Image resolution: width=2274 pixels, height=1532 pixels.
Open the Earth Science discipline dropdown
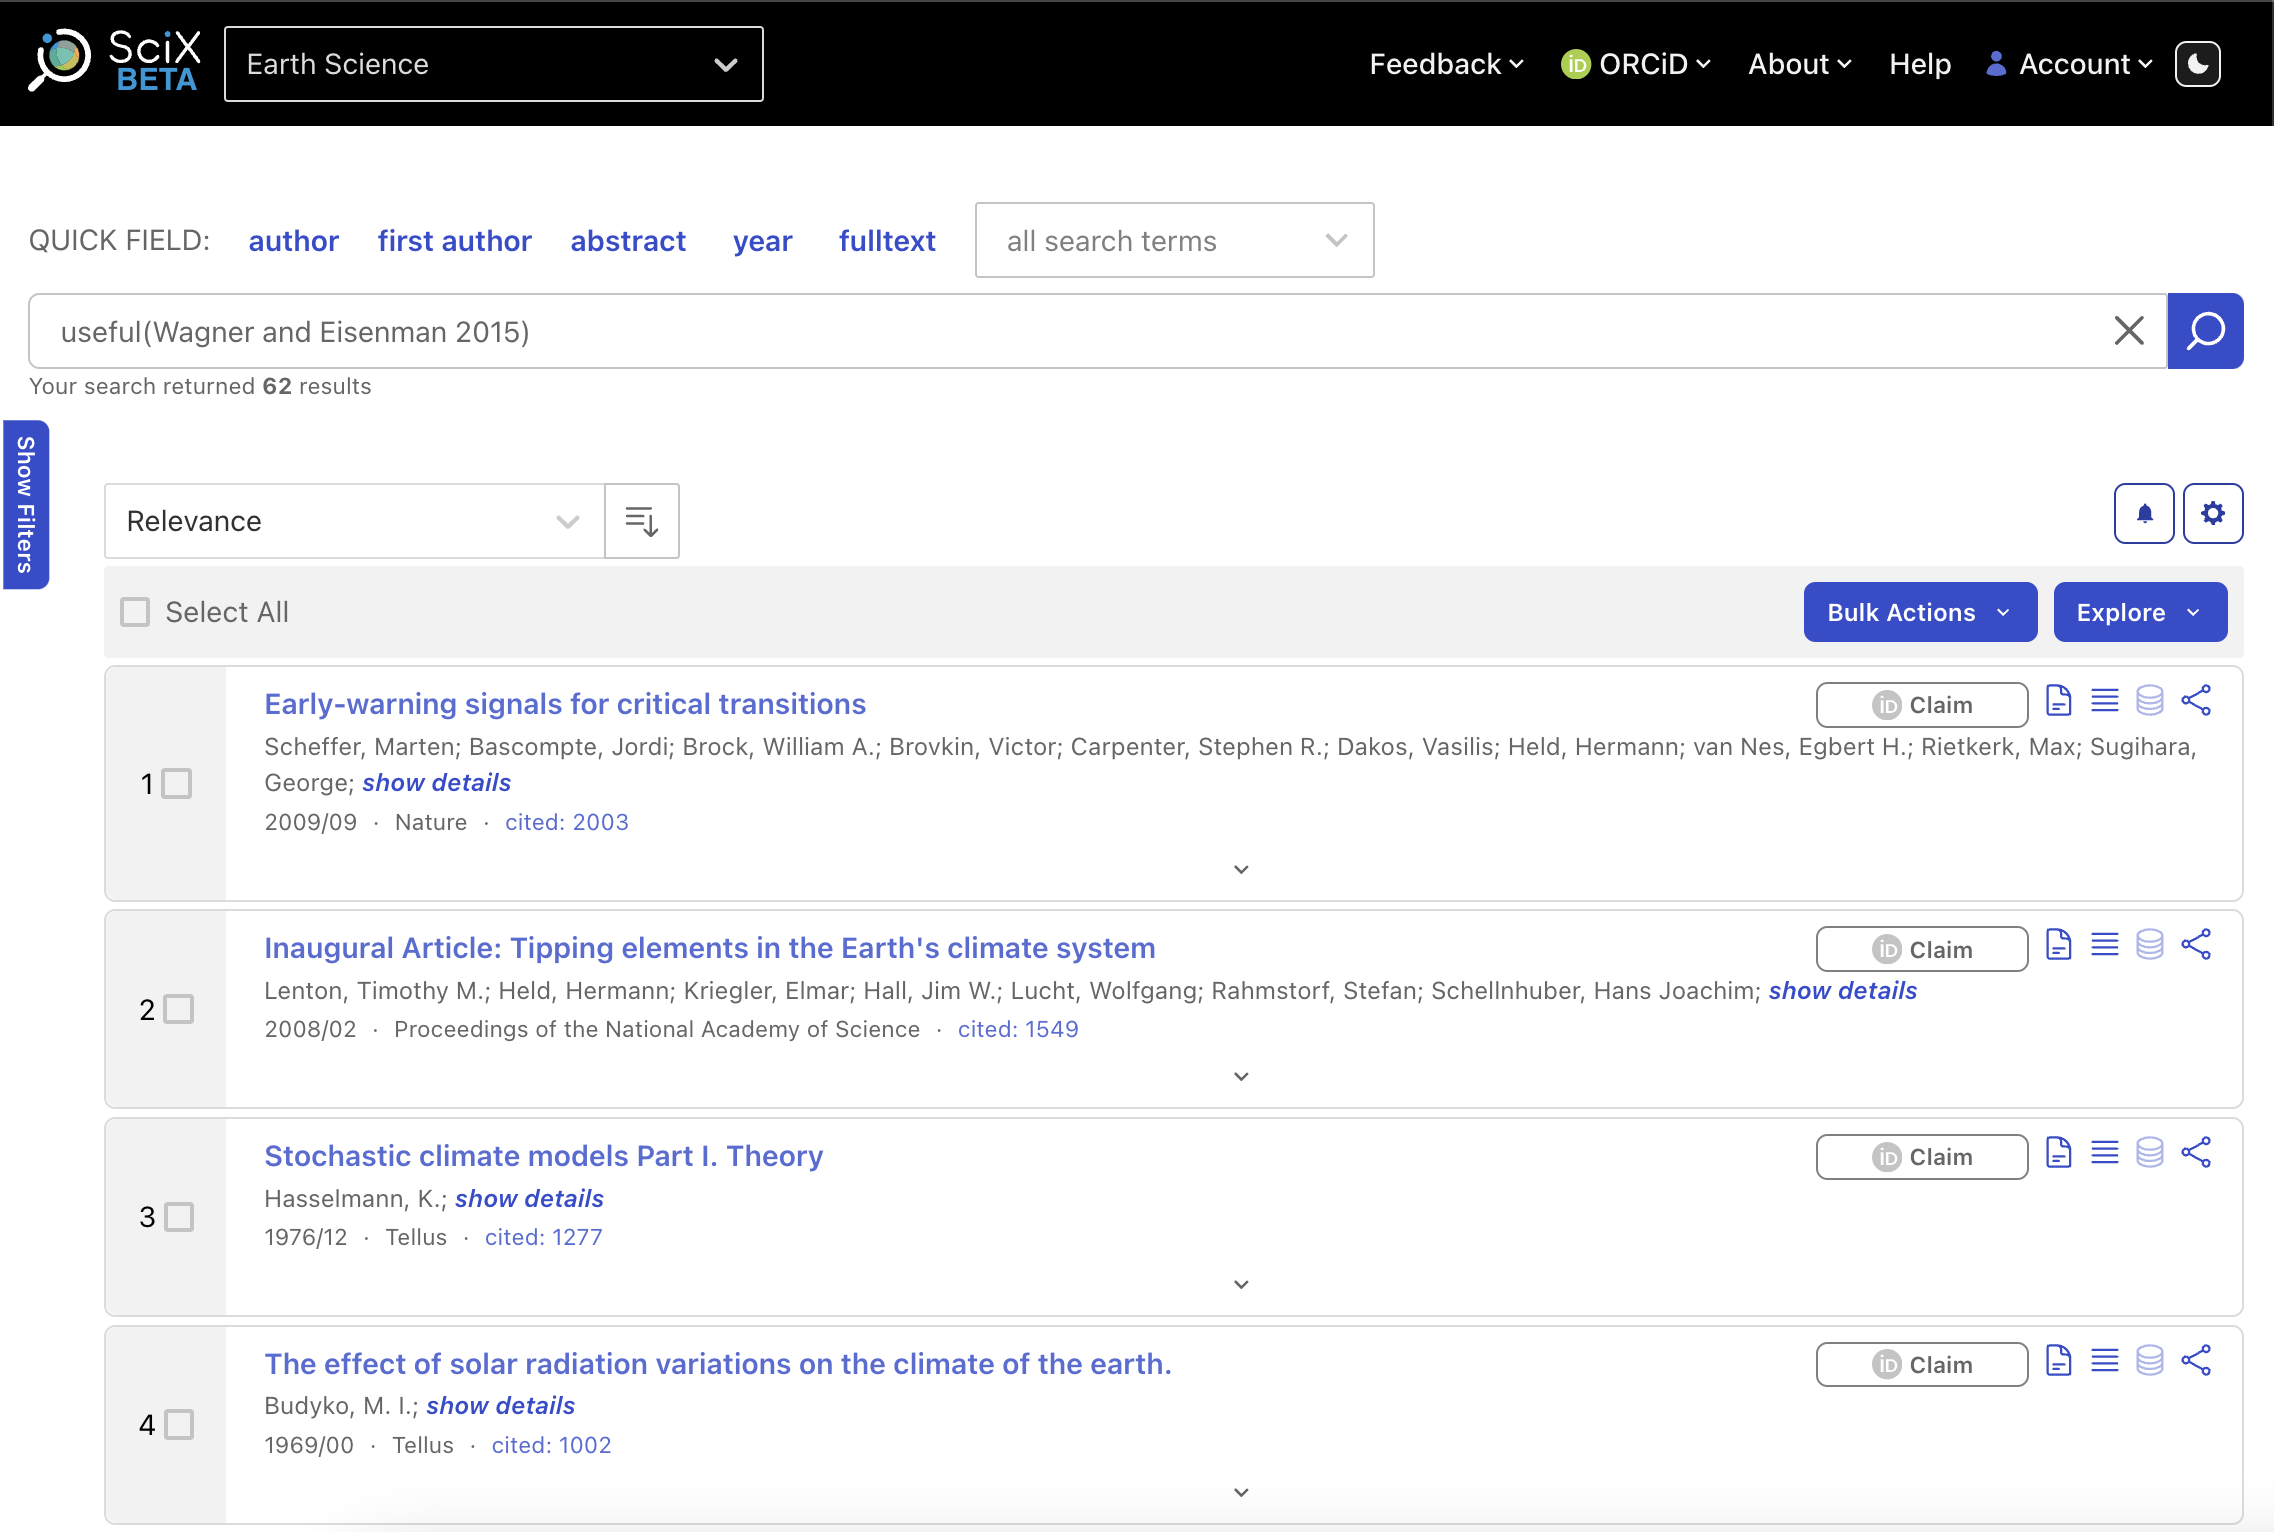[493, 64]
